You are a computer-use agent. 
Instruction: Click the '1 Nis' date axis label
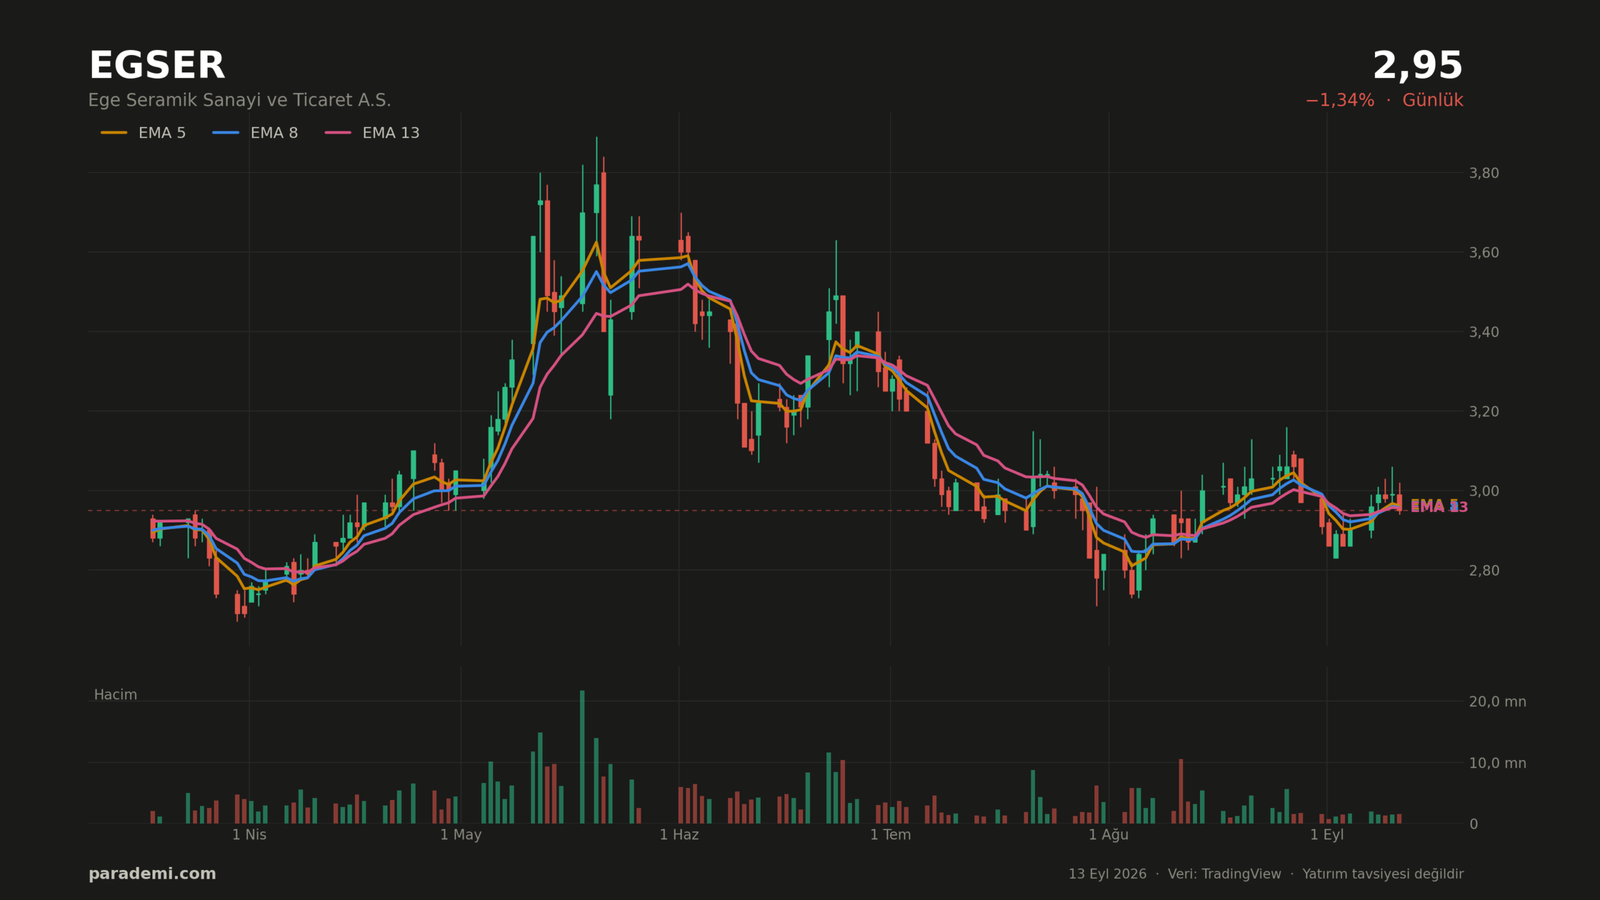click(249, 835)
